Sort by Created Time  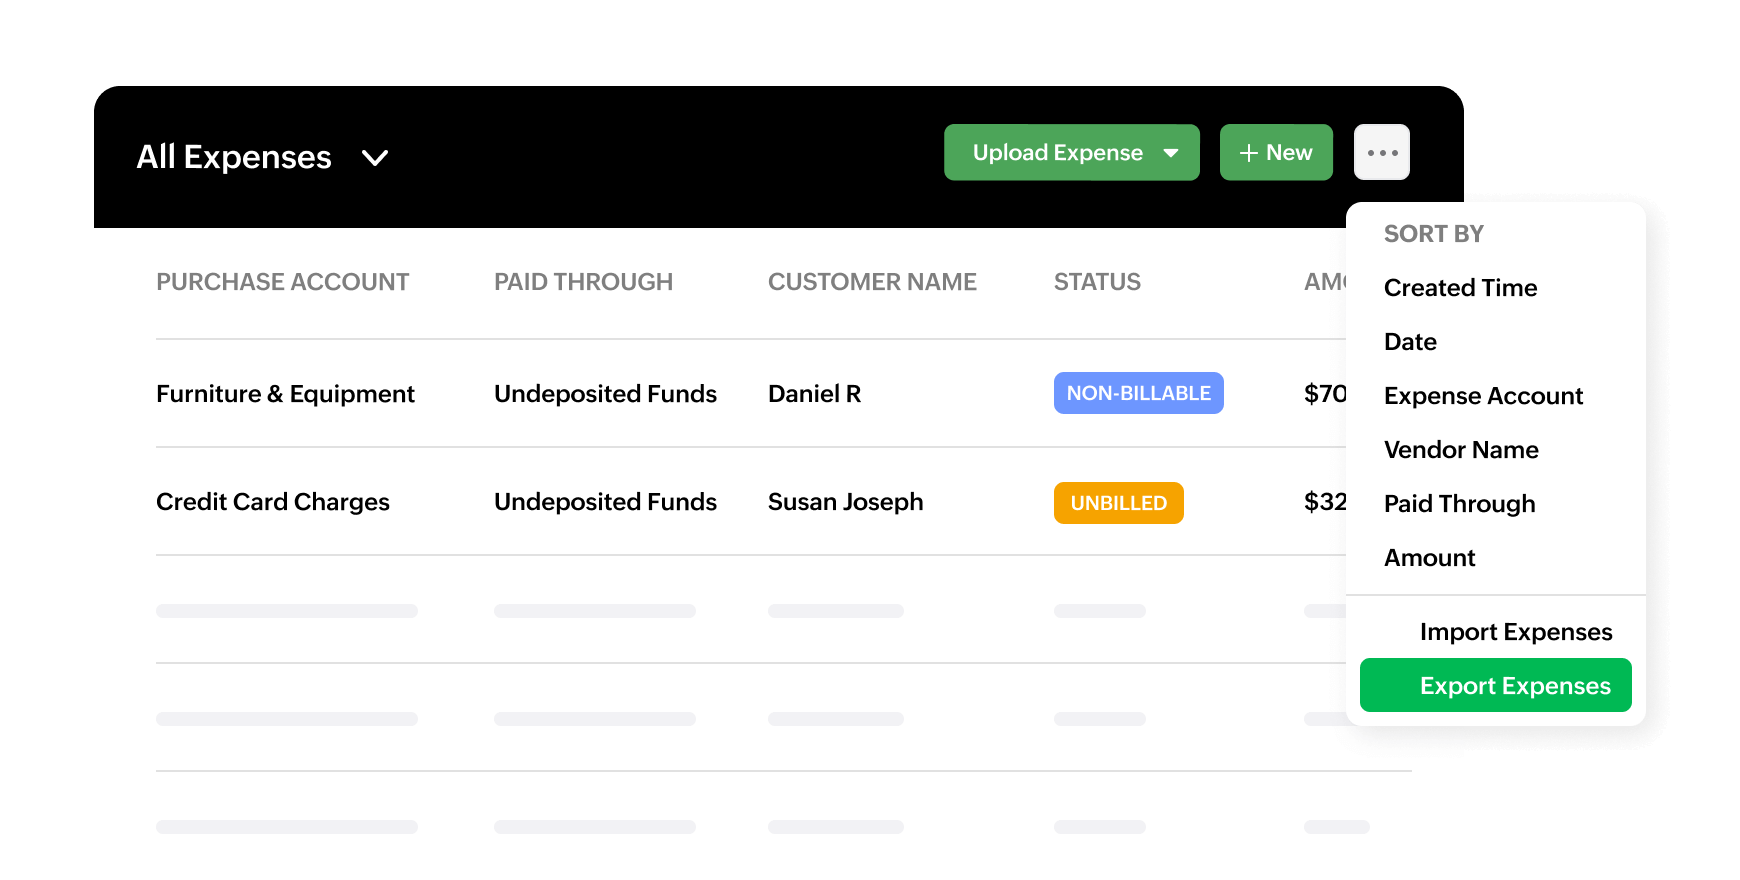pos(1460,288)
